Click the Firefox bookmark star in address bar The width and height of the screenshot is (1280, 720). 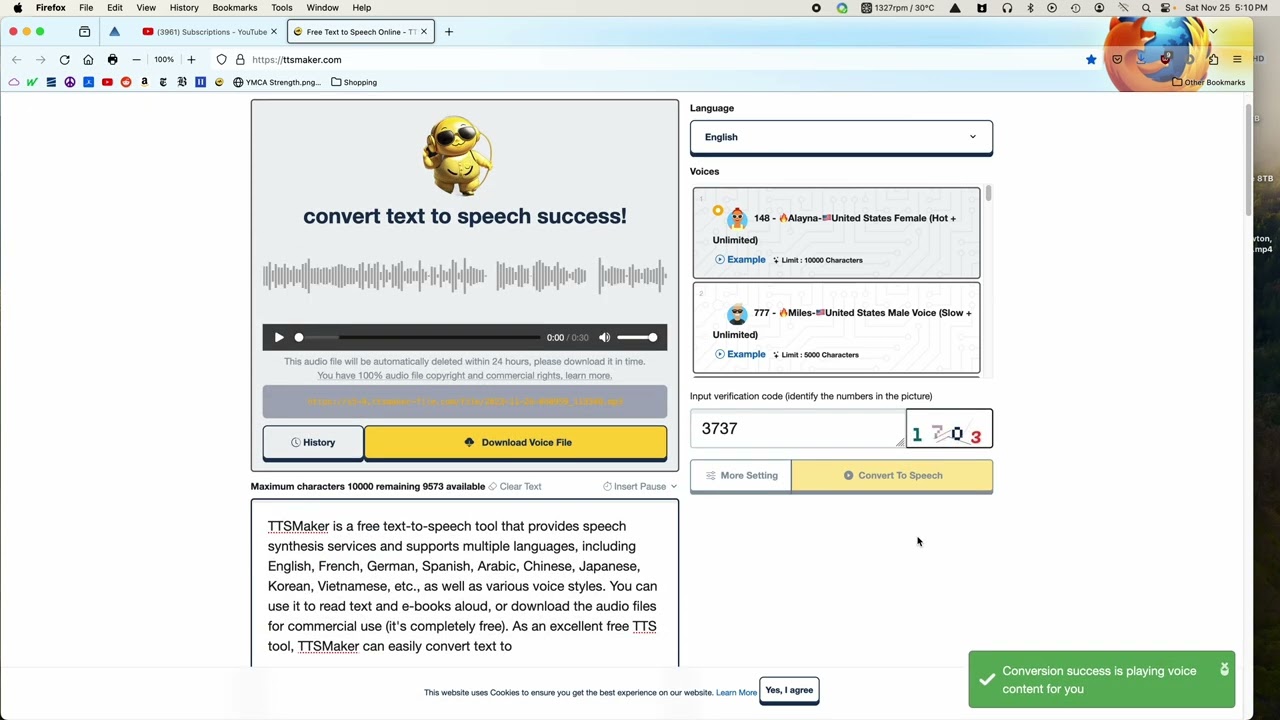pos(1091,59)
